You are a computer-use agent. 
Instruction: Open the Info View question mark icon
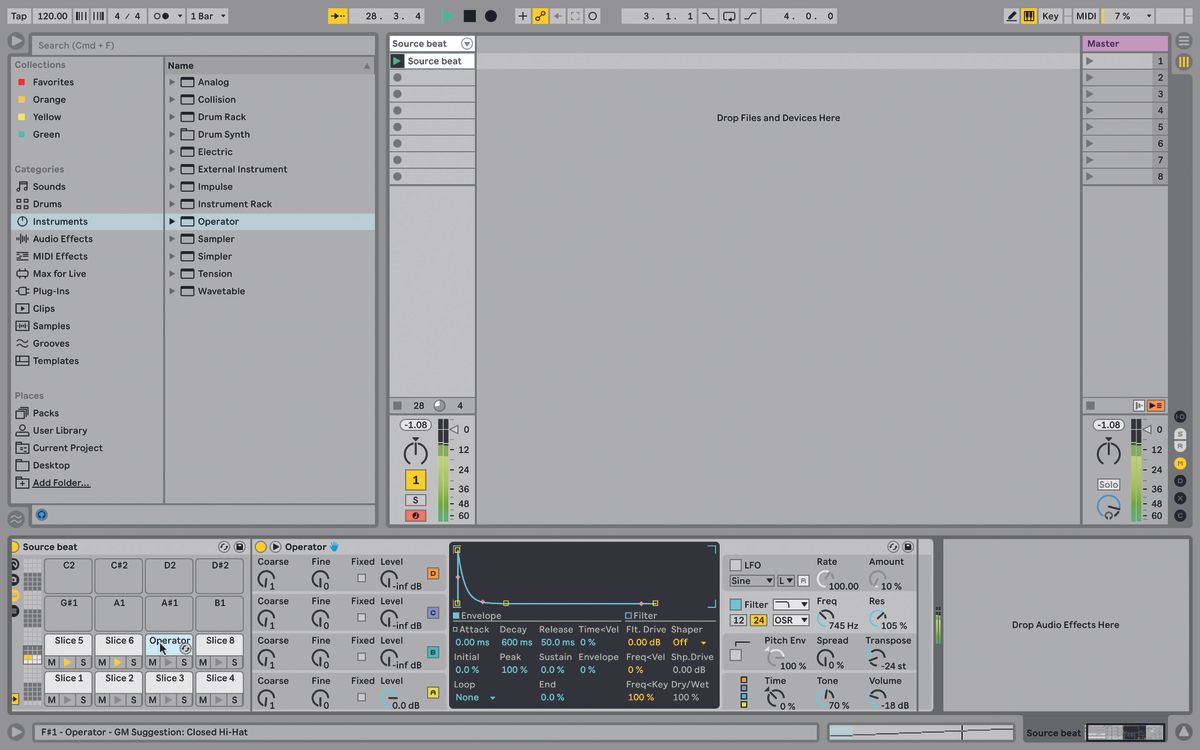[x=41, y=515]
